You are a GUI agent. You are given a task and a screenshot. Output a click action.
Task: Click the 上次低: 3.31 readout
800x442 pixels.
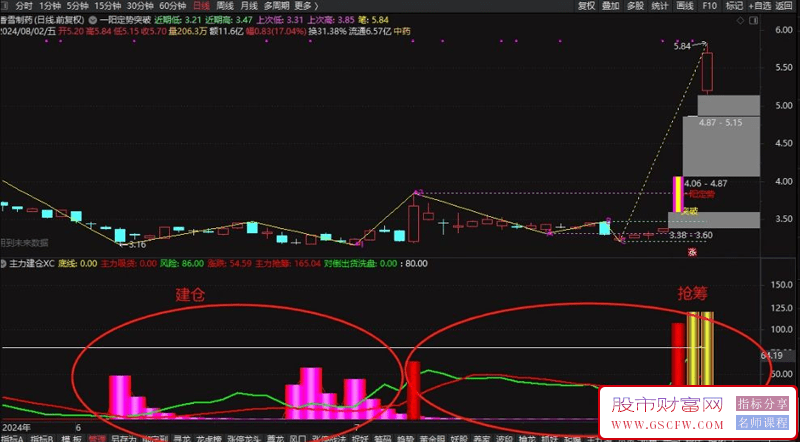pos(280,20)
